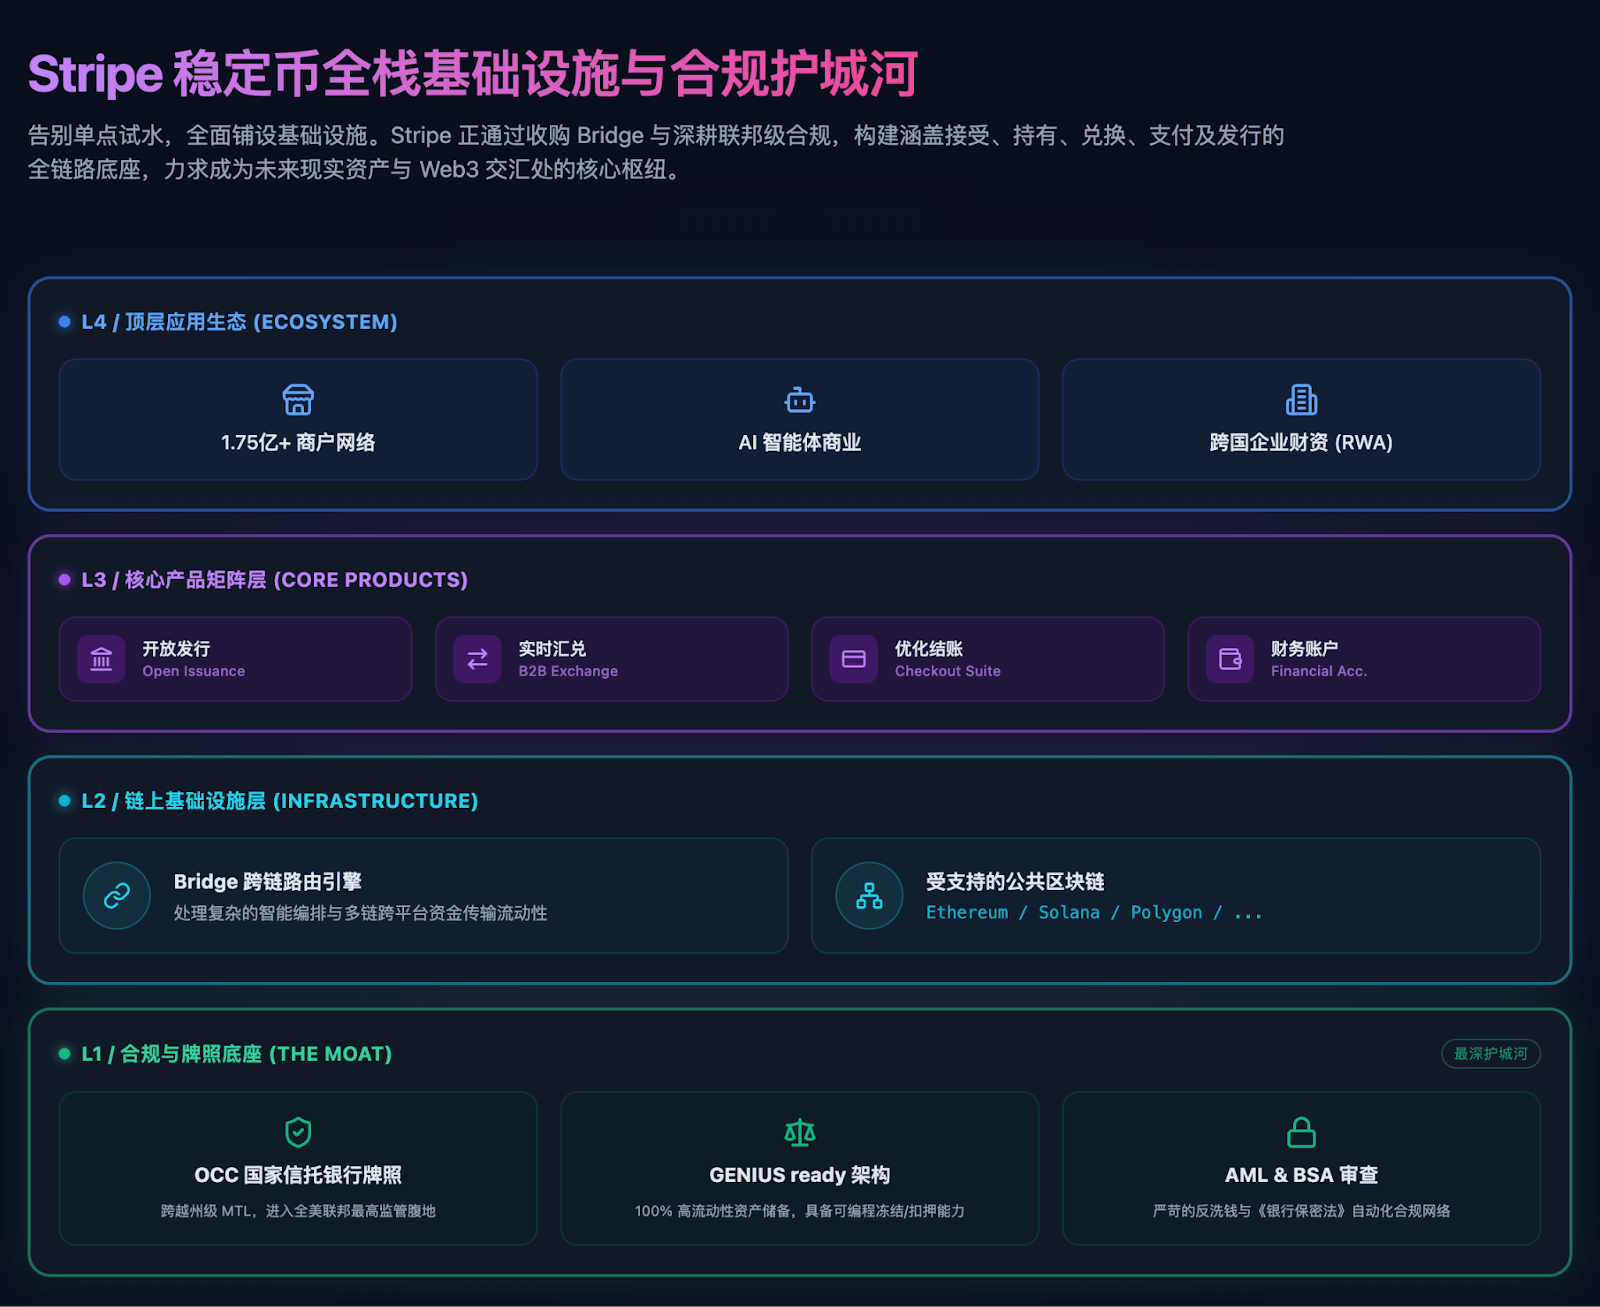Click the padlock icon above AML & BSA 审查
Screen dimensions: 1600x1307
pos(1301,1132)
